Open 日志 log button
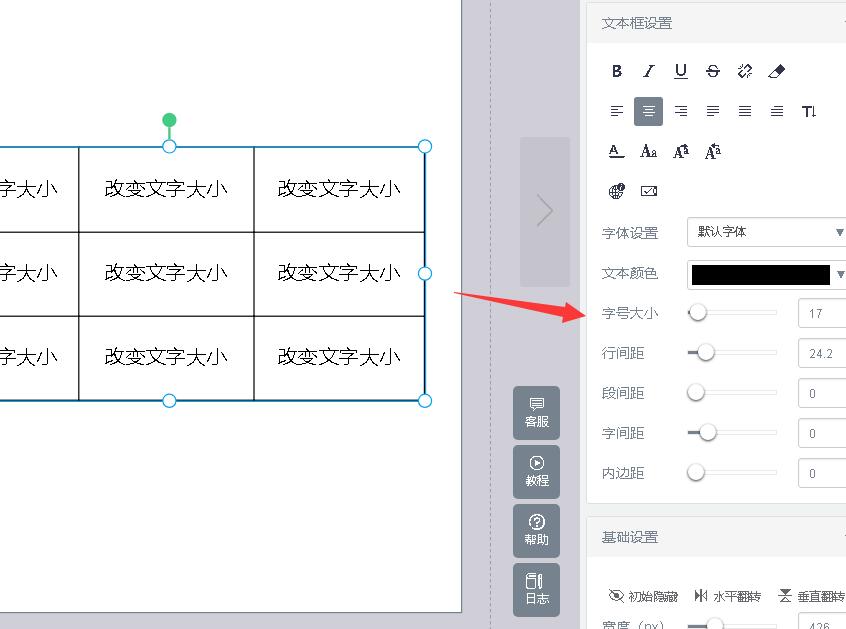Image resolution: width=846 pixels, height=629 pixels. (536, 590)
